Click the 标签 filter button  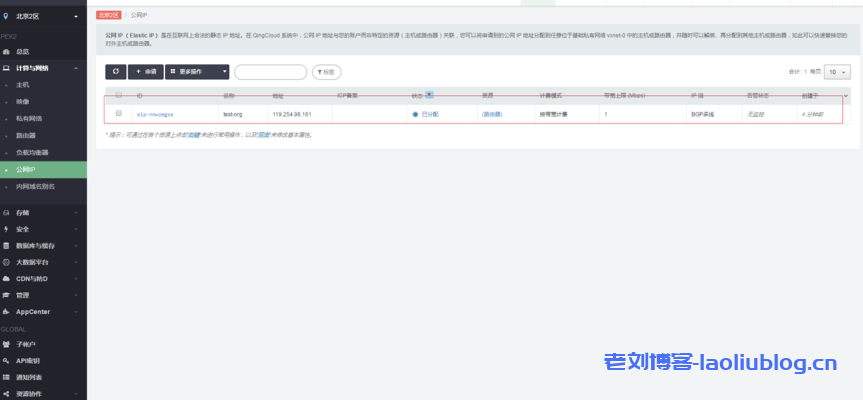coord(326,72)
